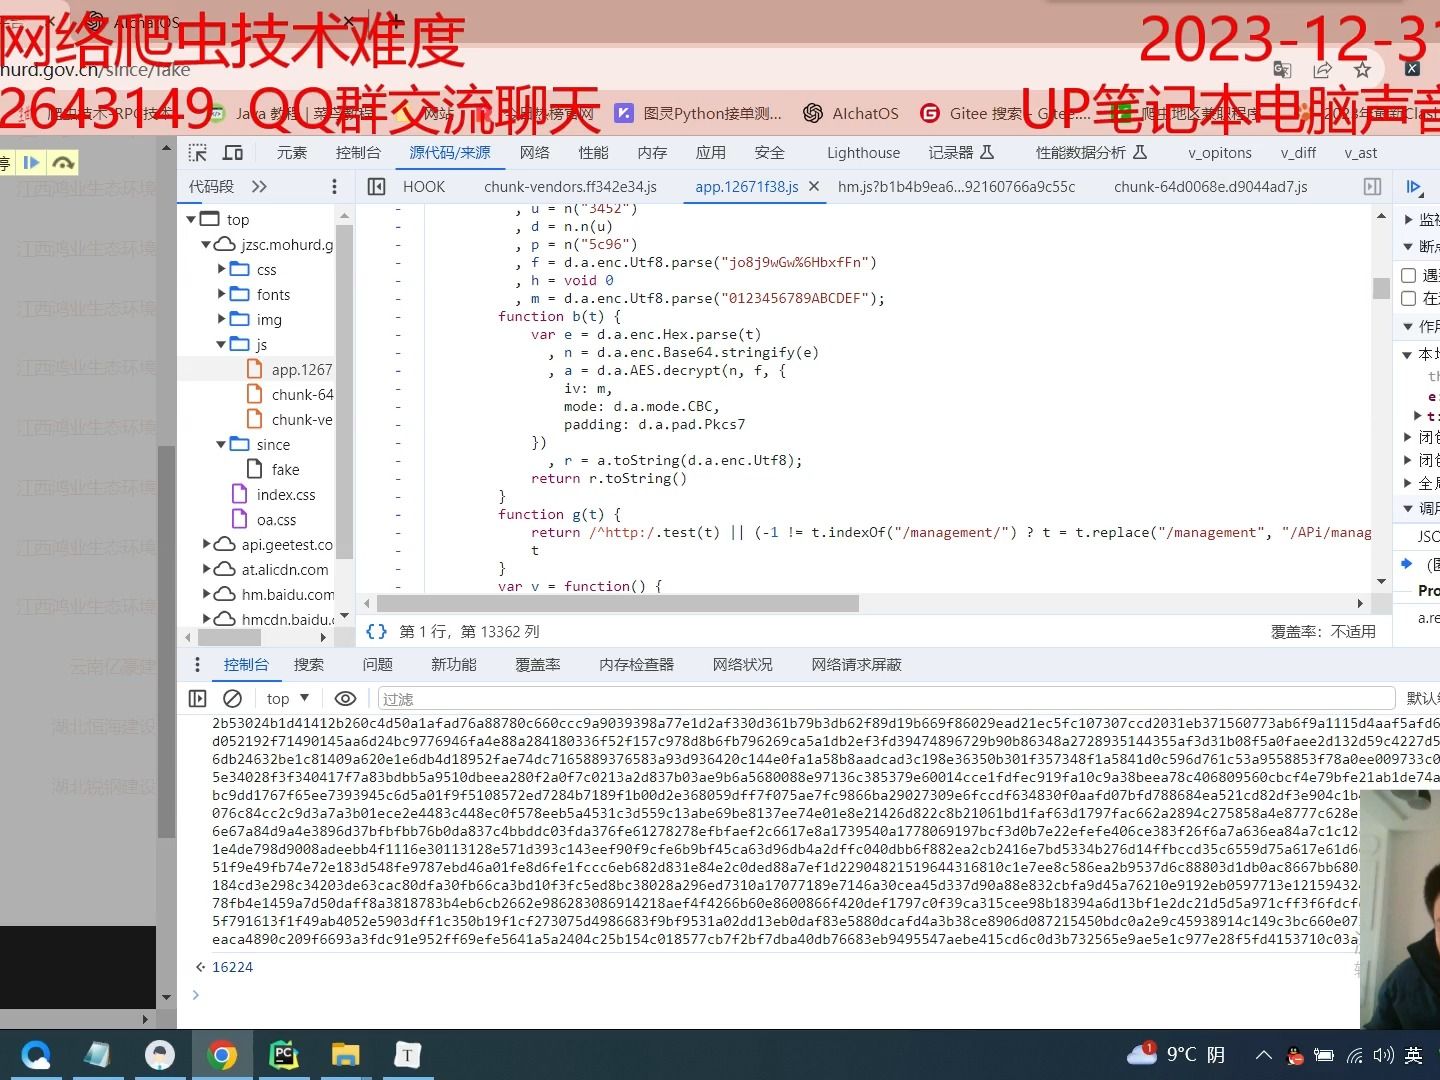The image size is (1440, 1080).
Task: Hide the debugger sidebar pane
Action: pos(1373,187)
